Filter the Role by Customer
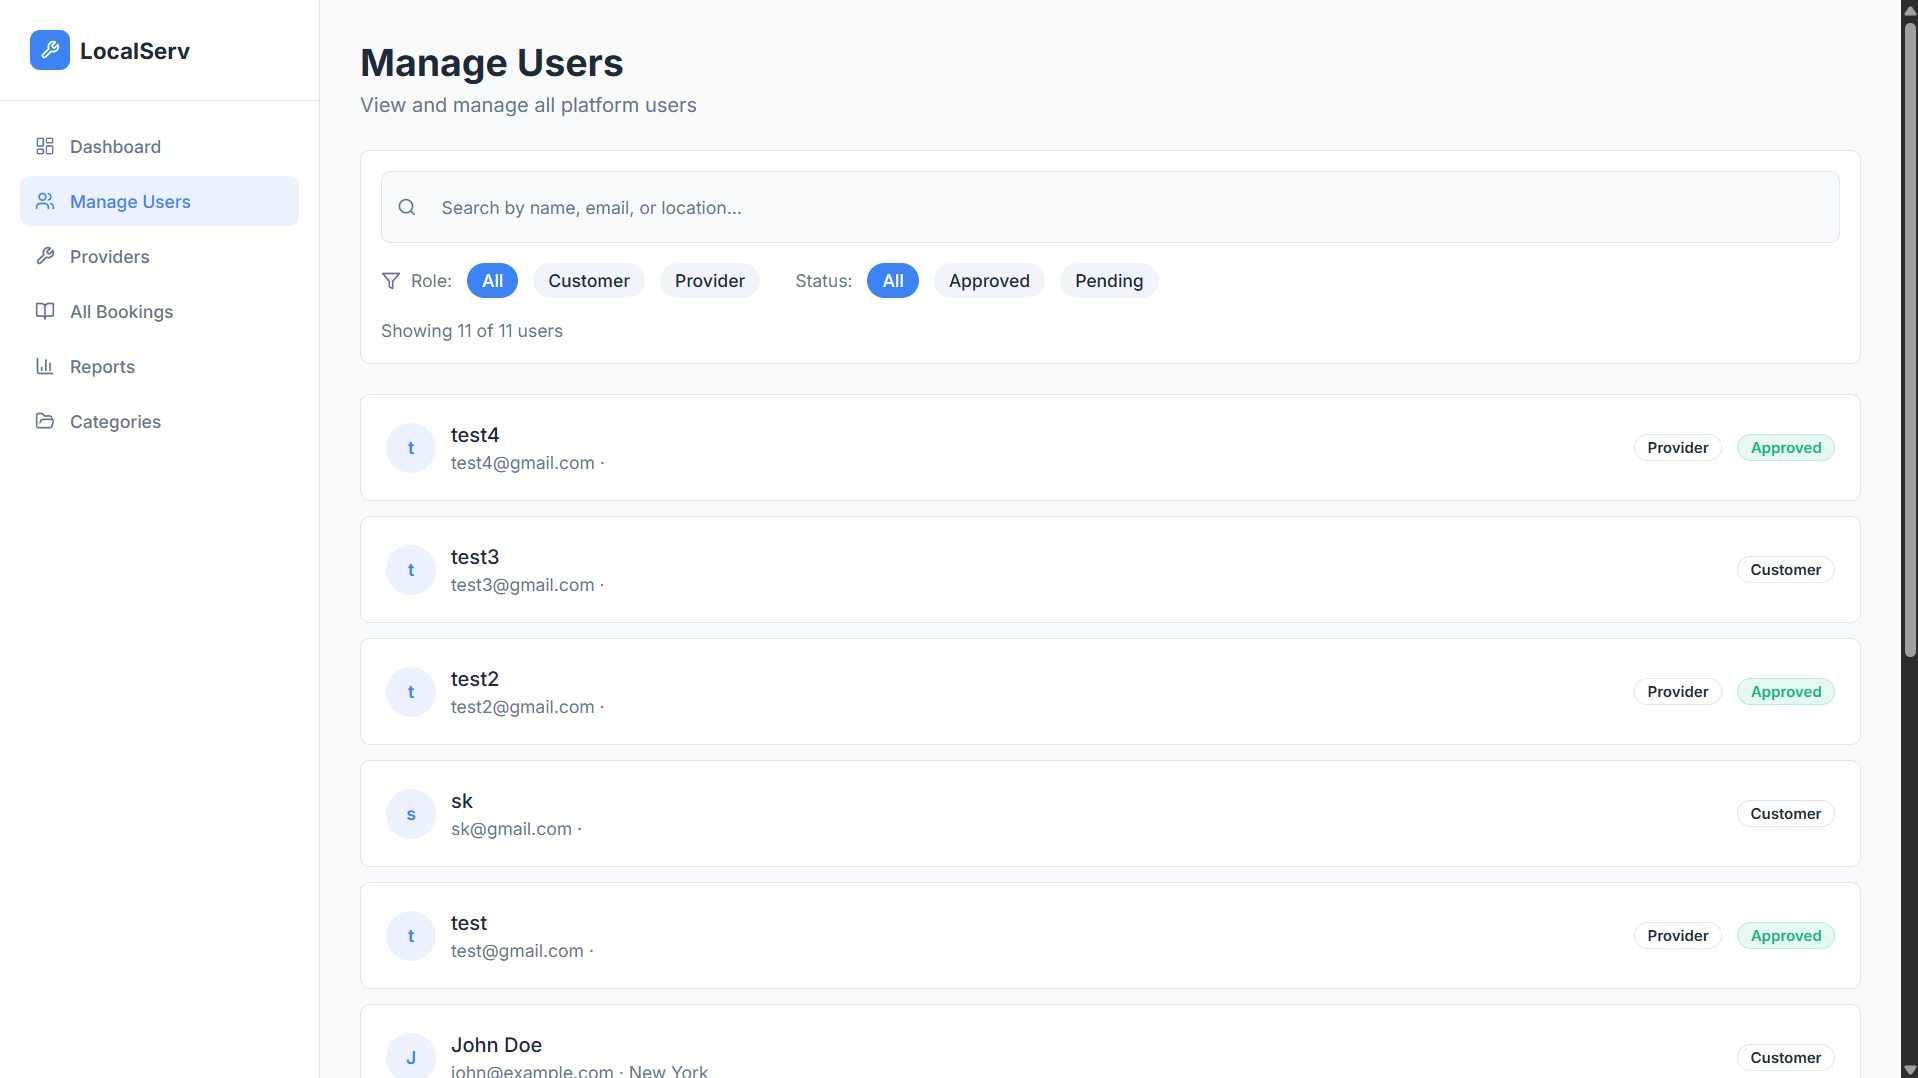The width and height of the screenshot is (1918, 1078). (589, 281)
